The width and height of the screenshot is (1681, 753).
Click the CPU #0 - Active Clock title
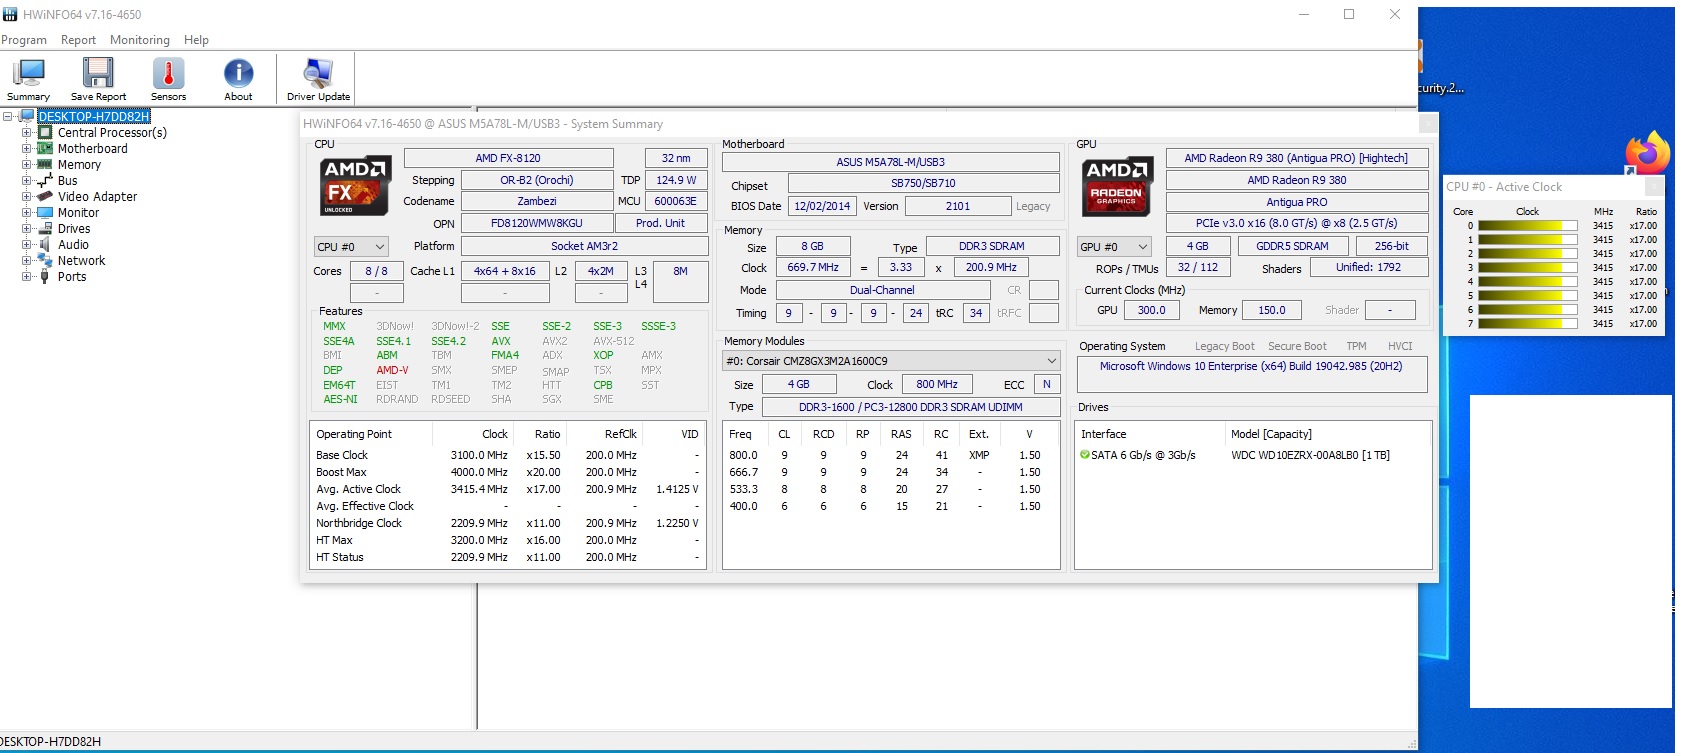[x=1504, y=187]
